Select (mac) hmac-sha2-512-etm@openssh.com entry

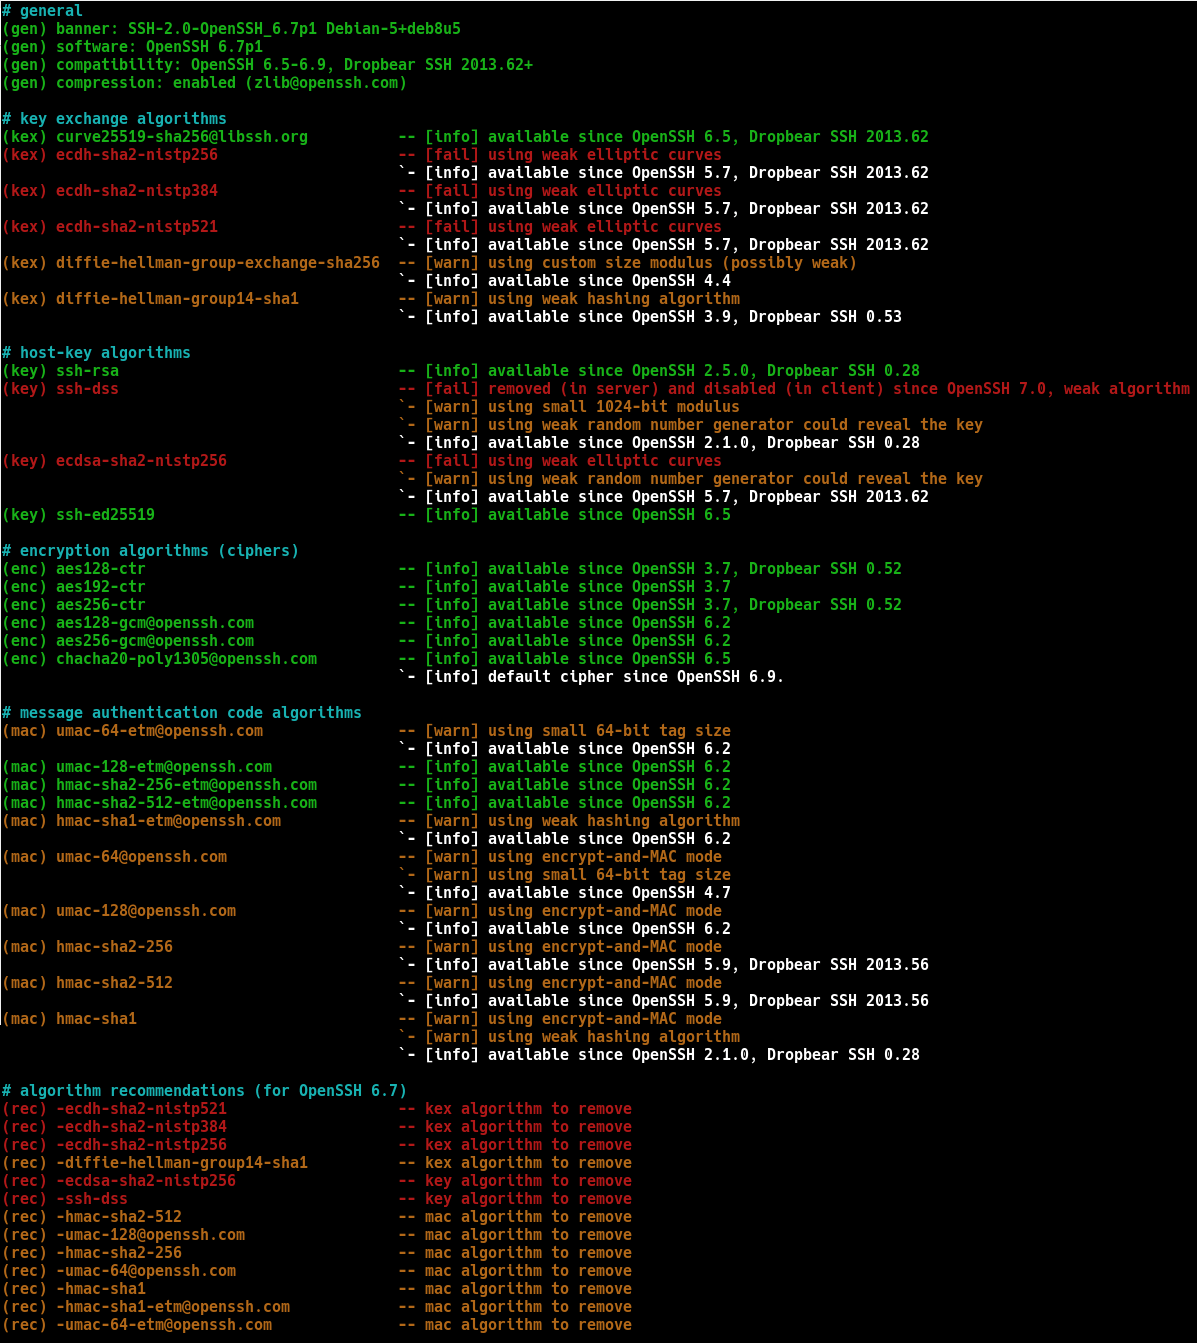[160, 803]
